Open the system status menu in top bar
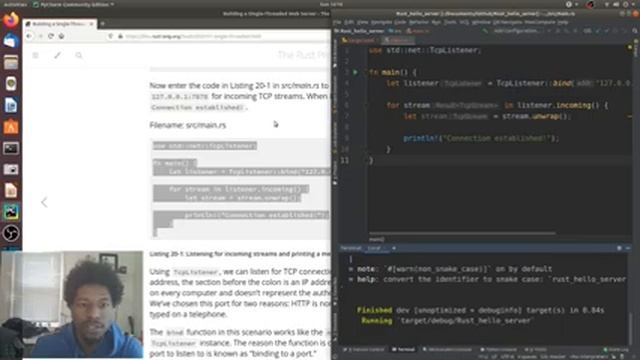 coord(620,4)
